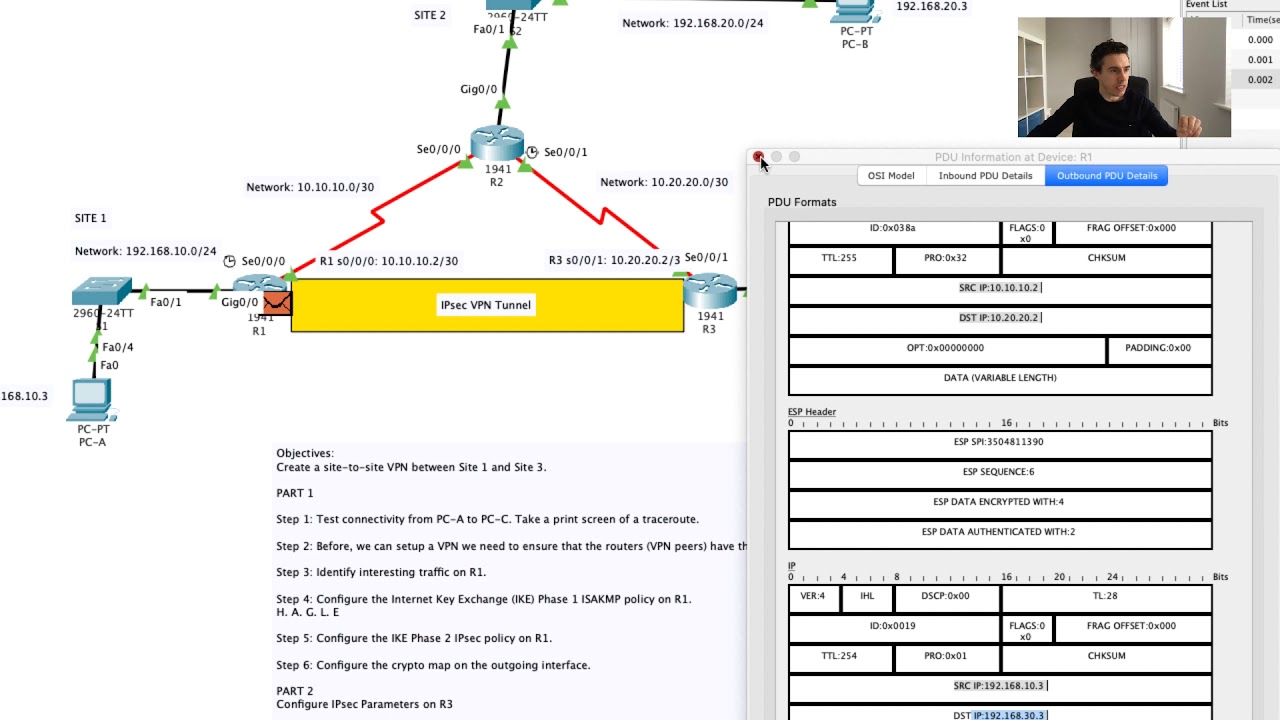Screen dimensions: 1280x720
Task: Click Step 6 crypto map text
Action: tap(433, 665)
